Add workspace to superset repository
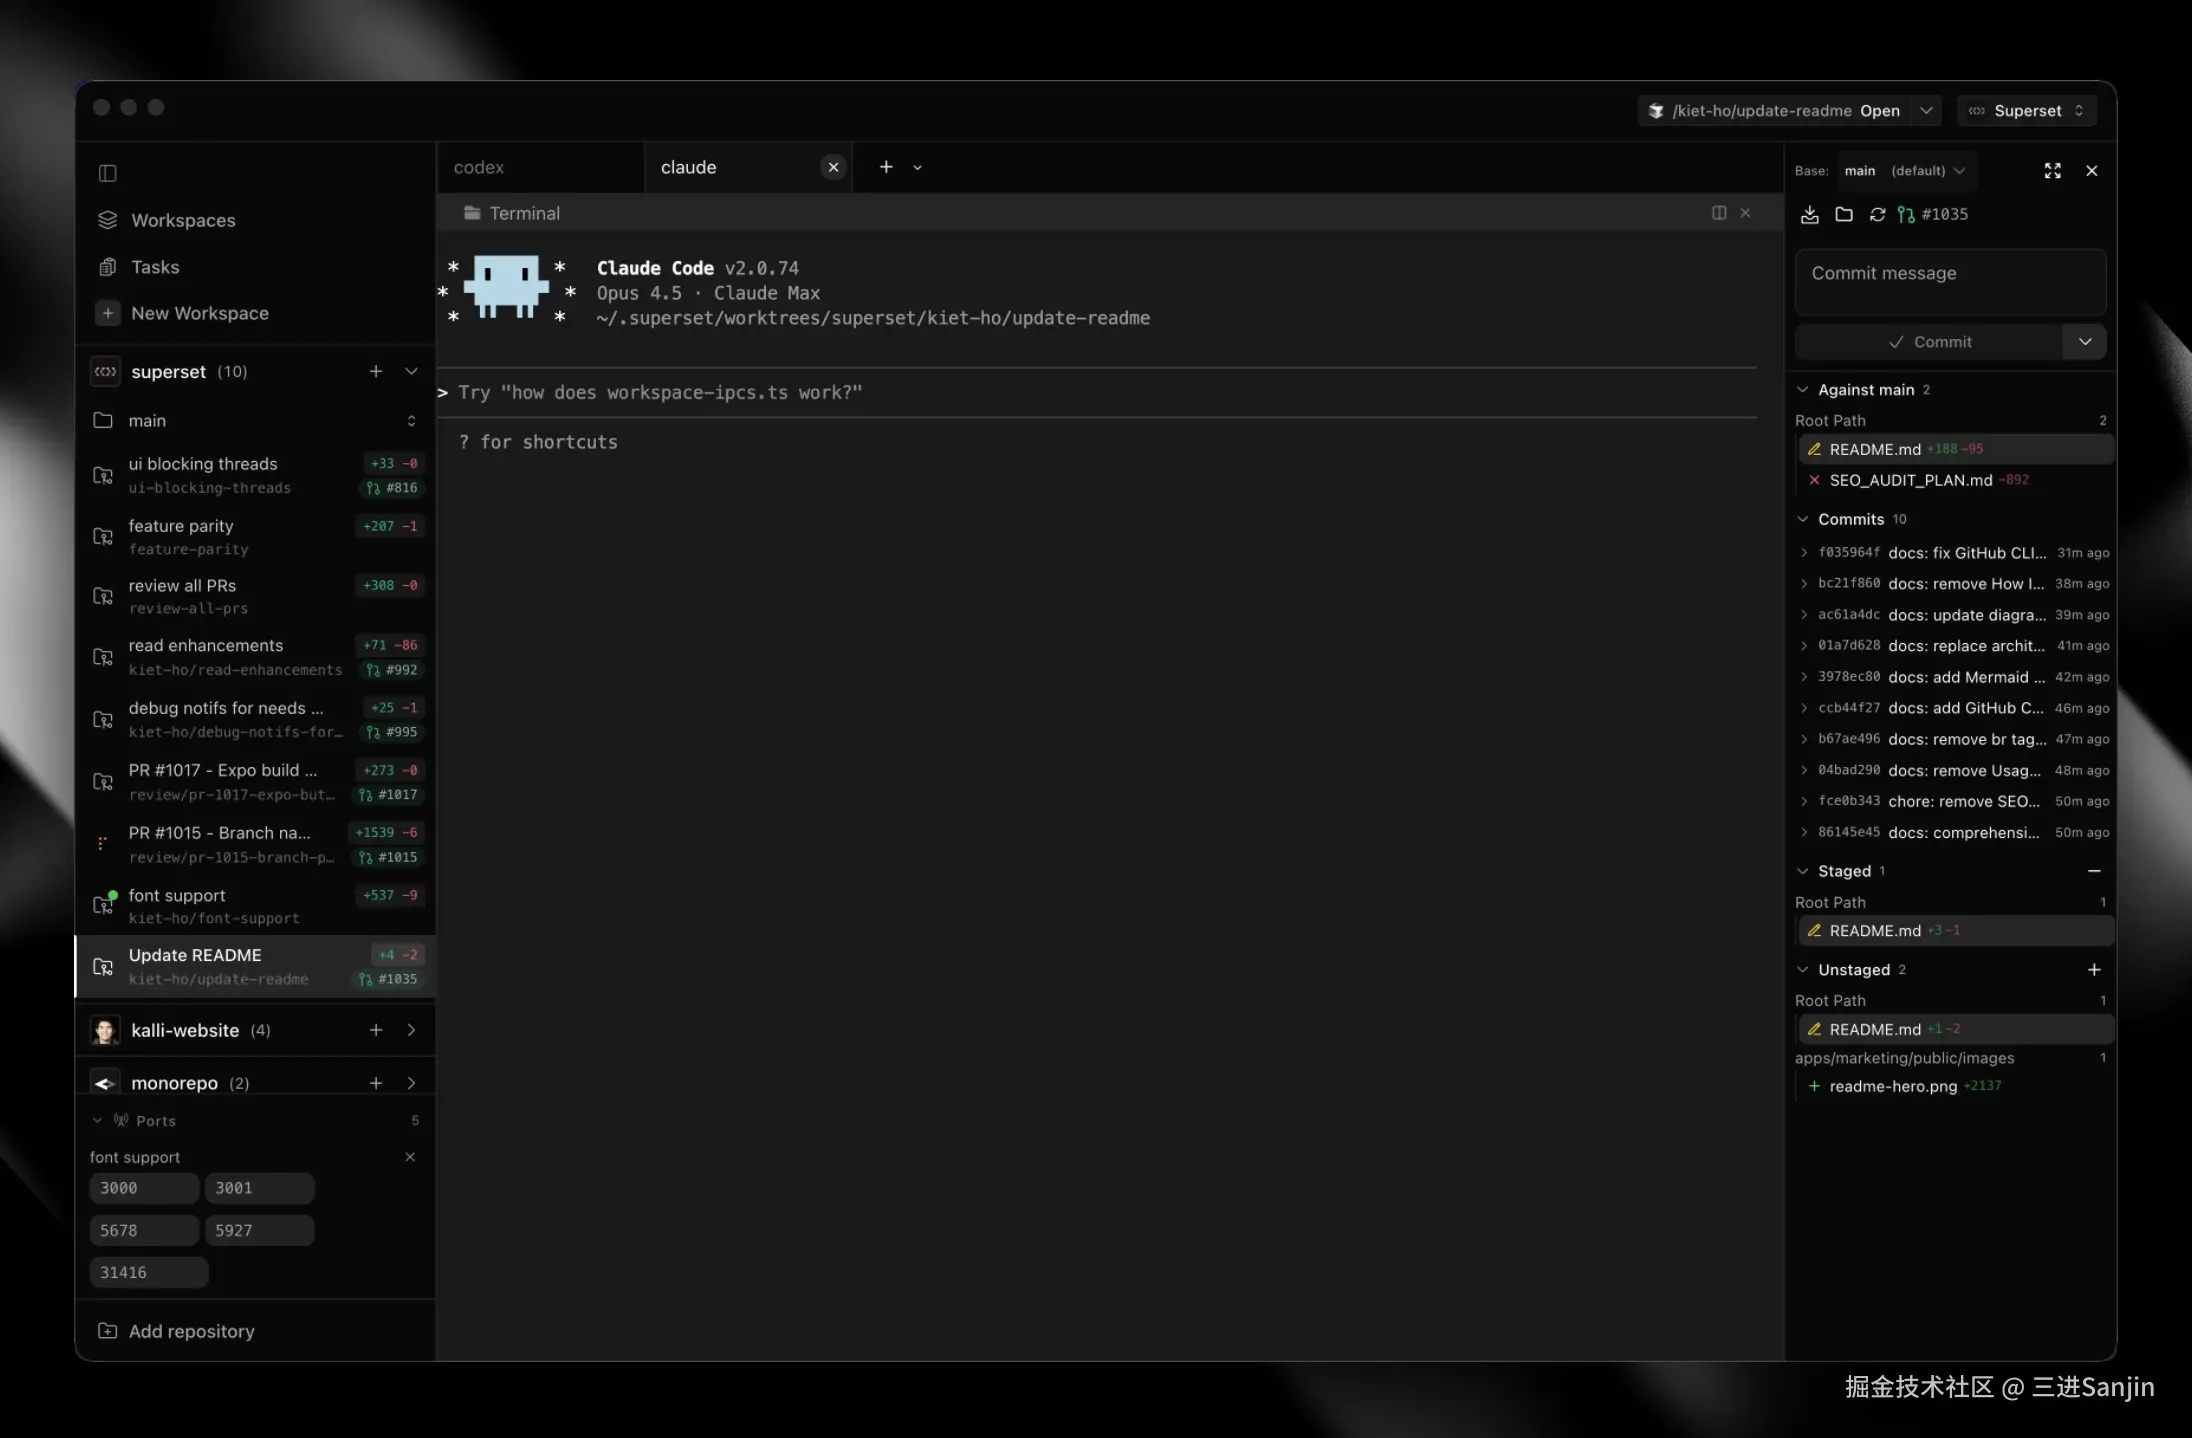Image resolution: width=2192 pixels, height=1438 pixels. pyautogui.click(x=375, y=371)
